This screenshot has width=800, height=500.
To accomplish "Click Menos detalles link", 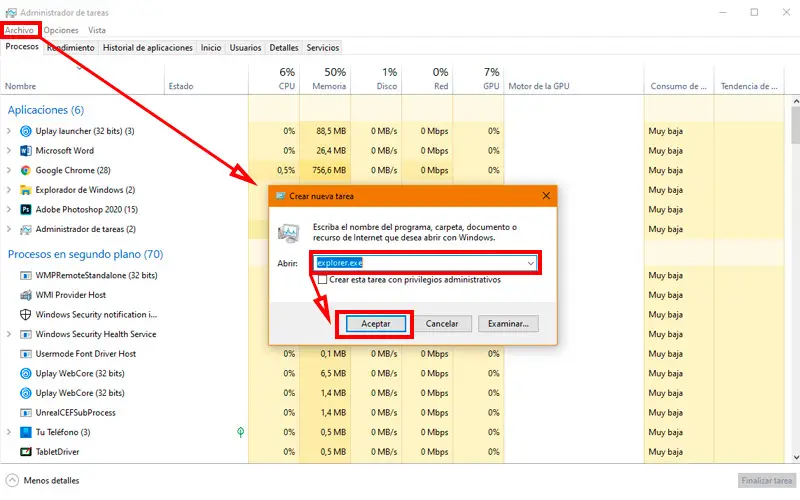I will coord(52,480).
